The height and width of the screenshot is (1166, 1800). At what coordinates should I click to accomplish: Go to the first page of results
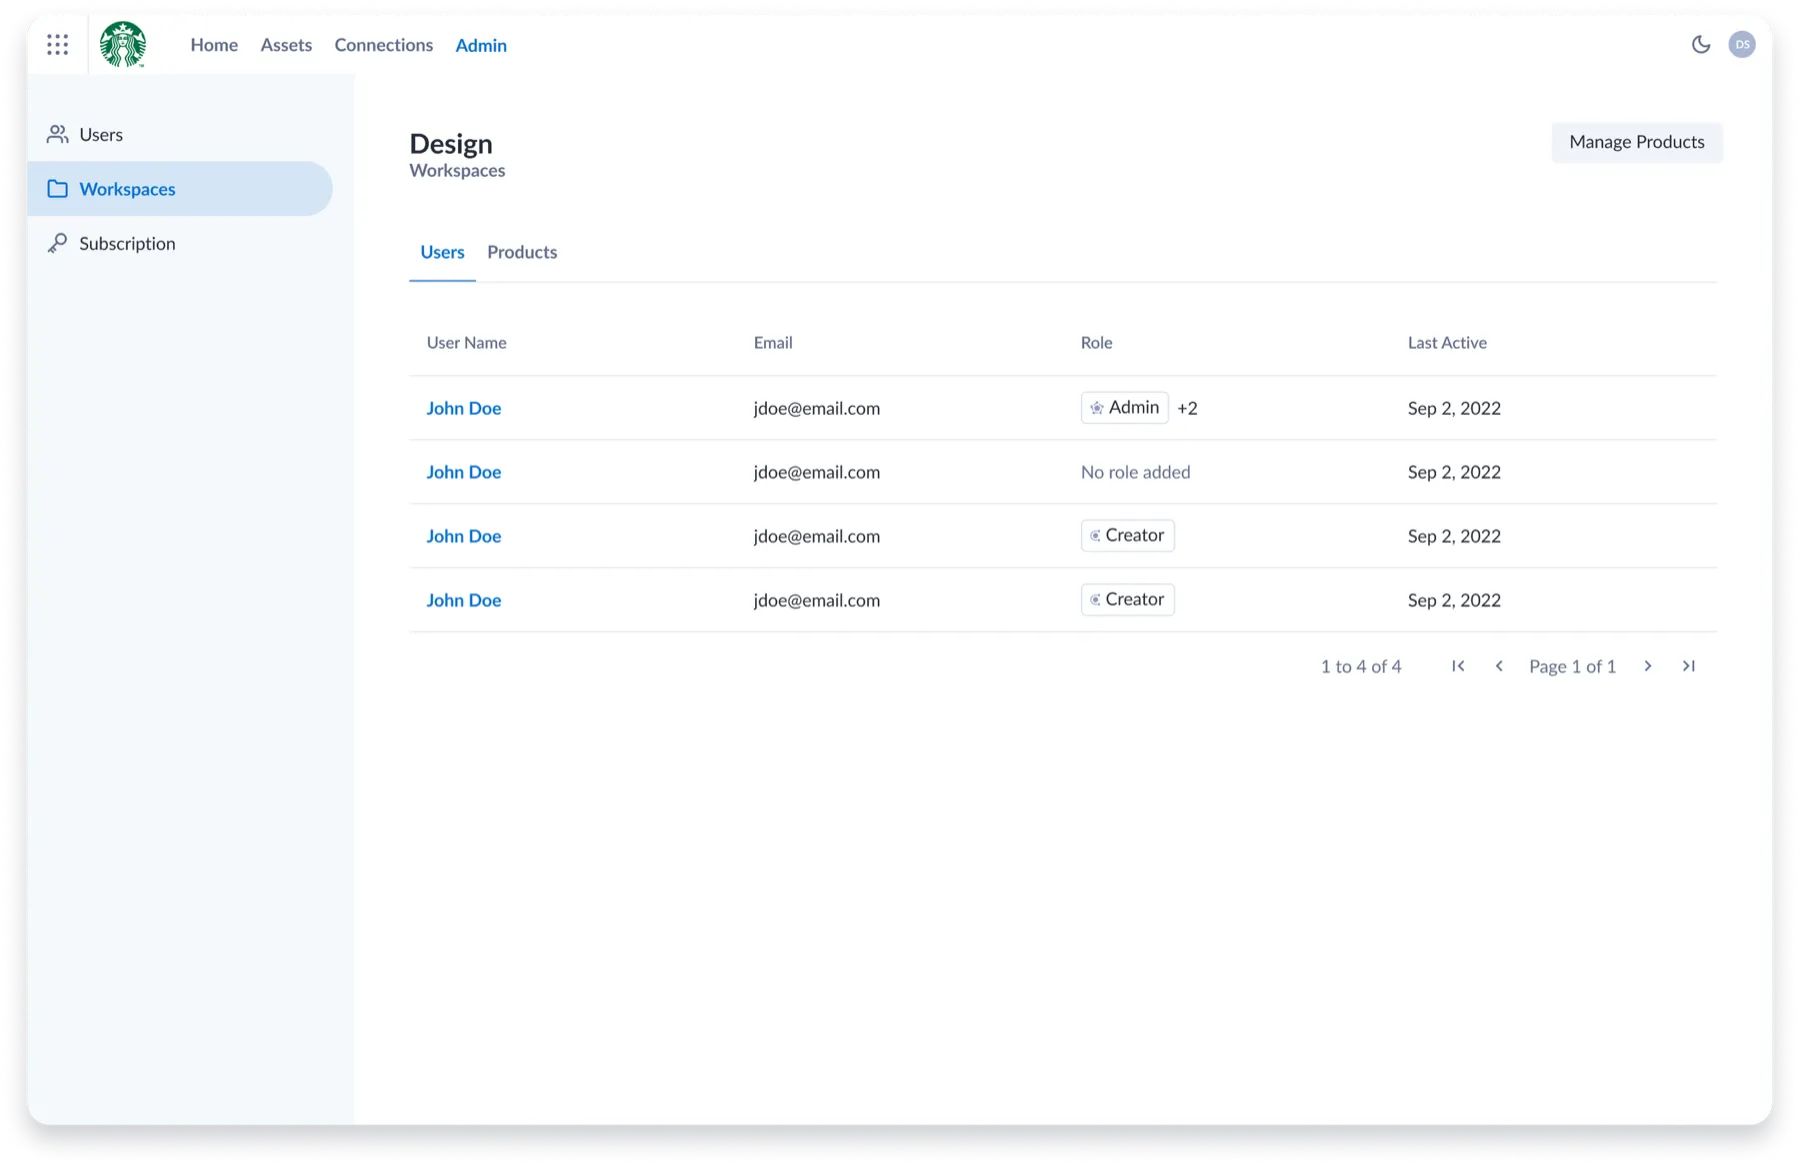pos(1458,666)
